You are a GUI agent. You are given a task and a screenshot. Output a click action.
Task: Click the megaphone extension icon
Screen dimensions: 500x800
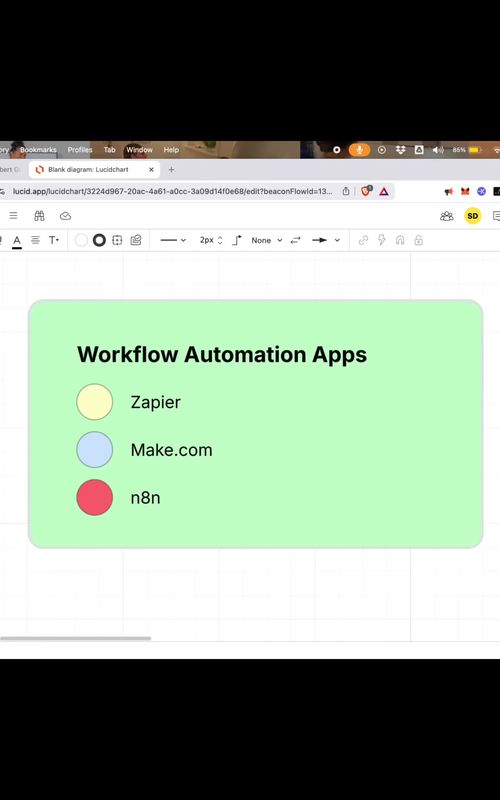point(448,192)
